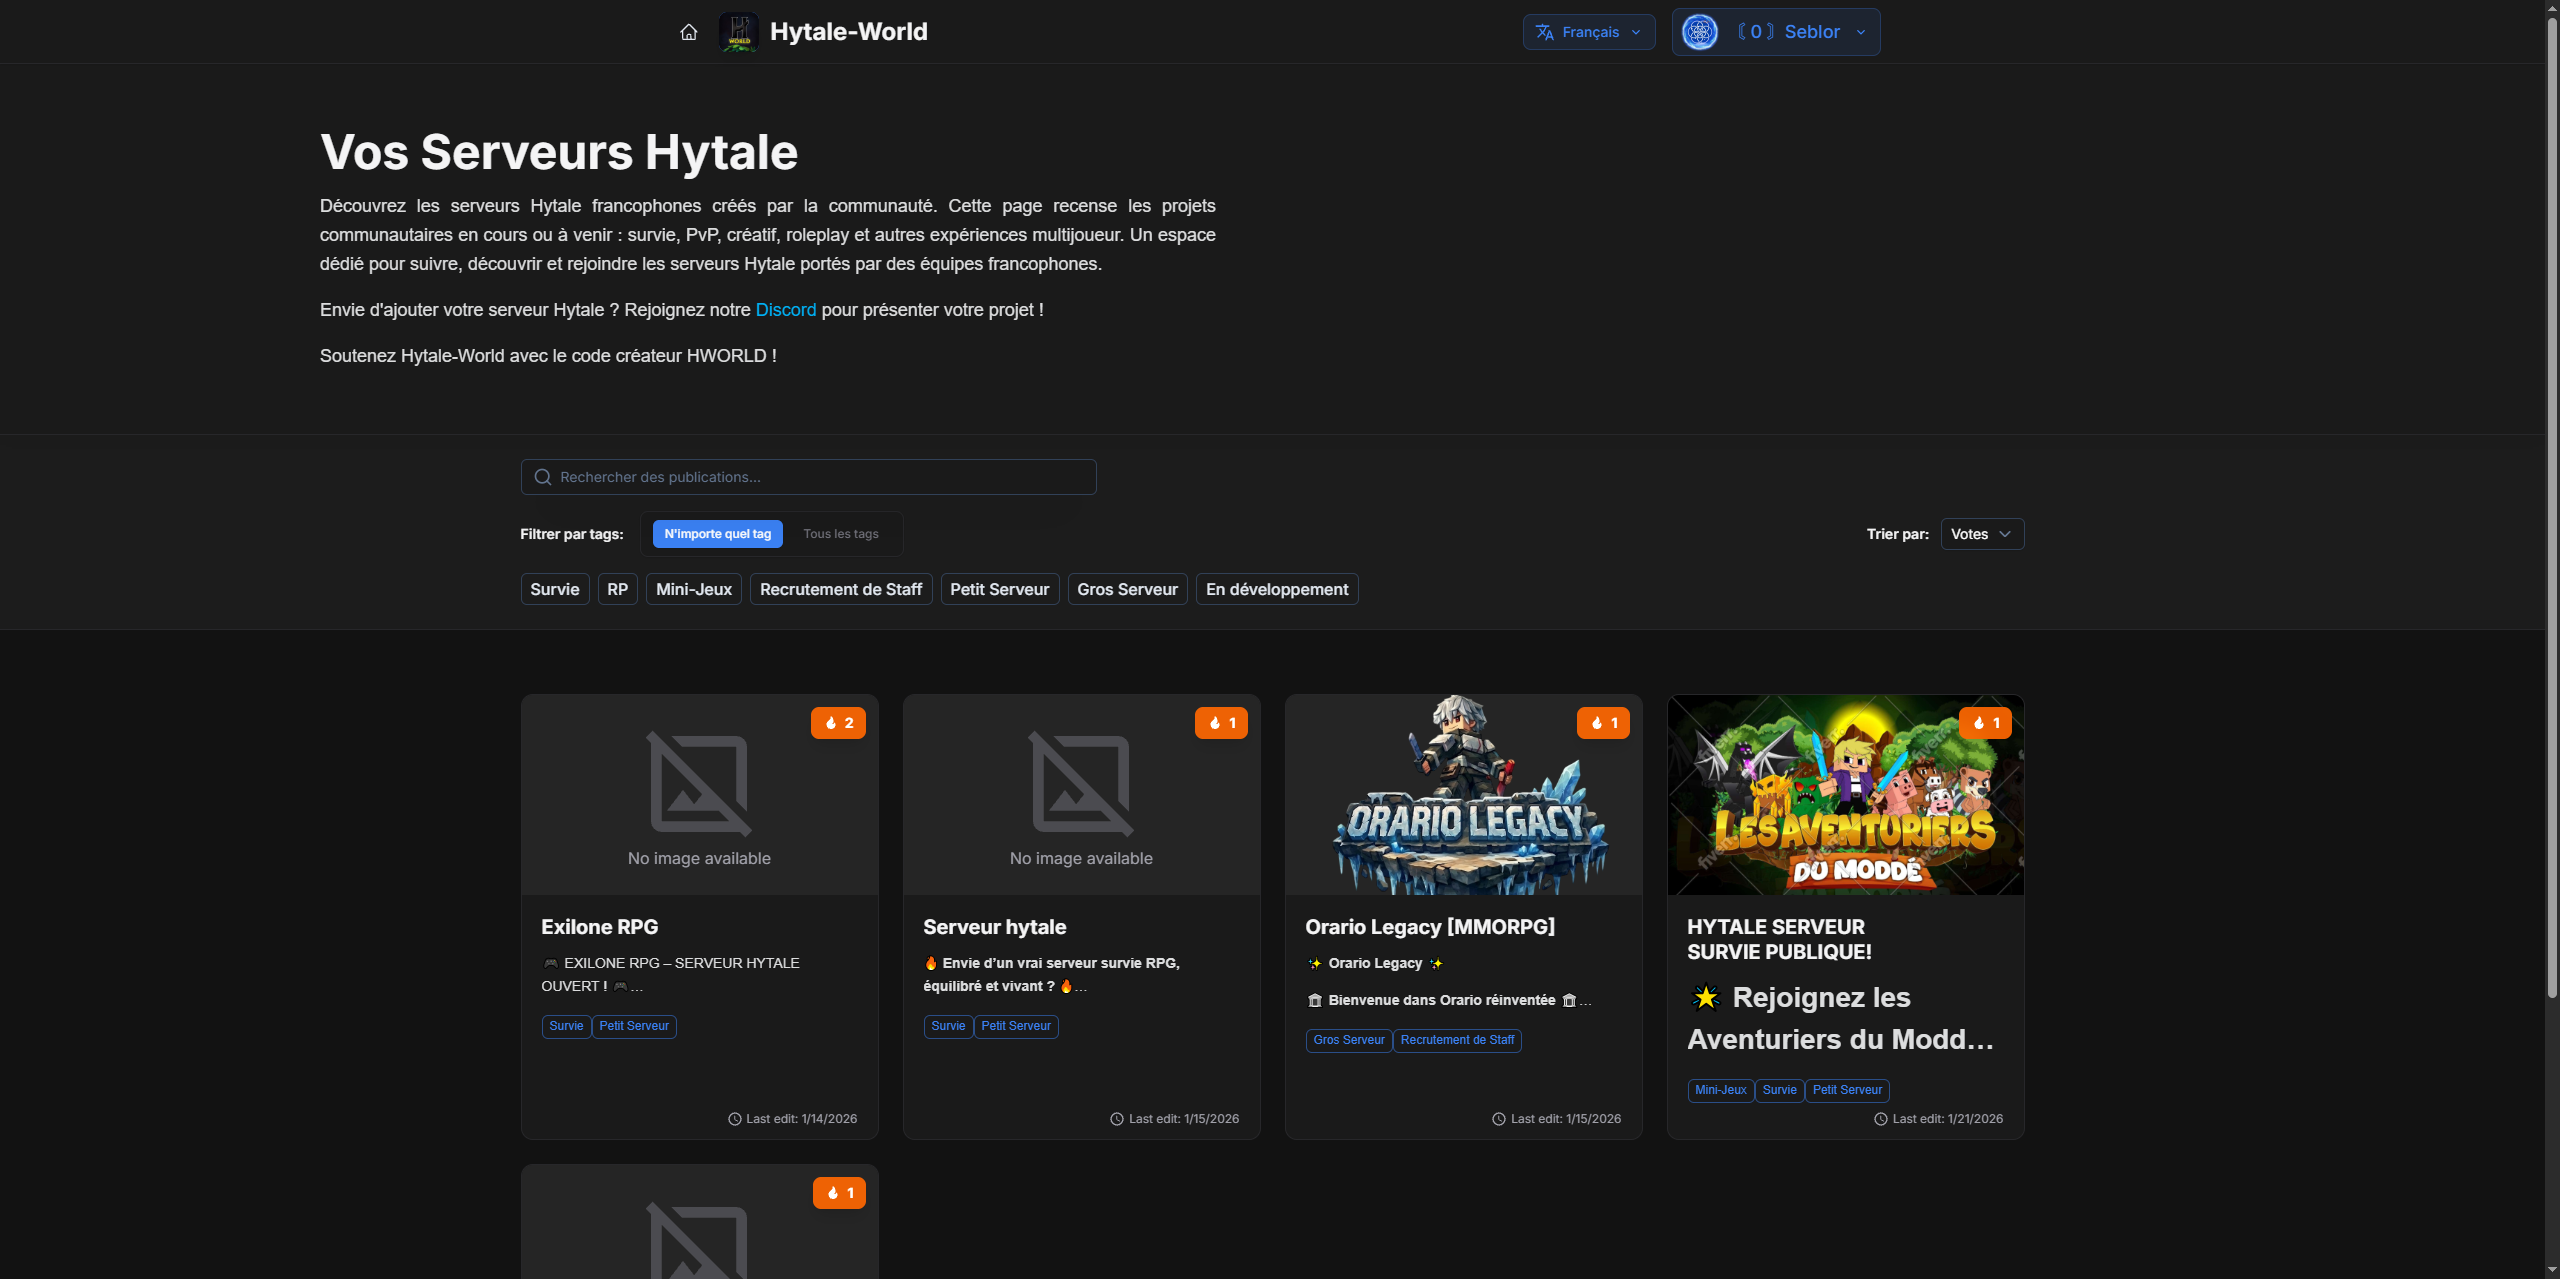Click the clock icon on the Orario Legacy card
This screenshot has height=1279, width=2560.
point(1499,1119)
